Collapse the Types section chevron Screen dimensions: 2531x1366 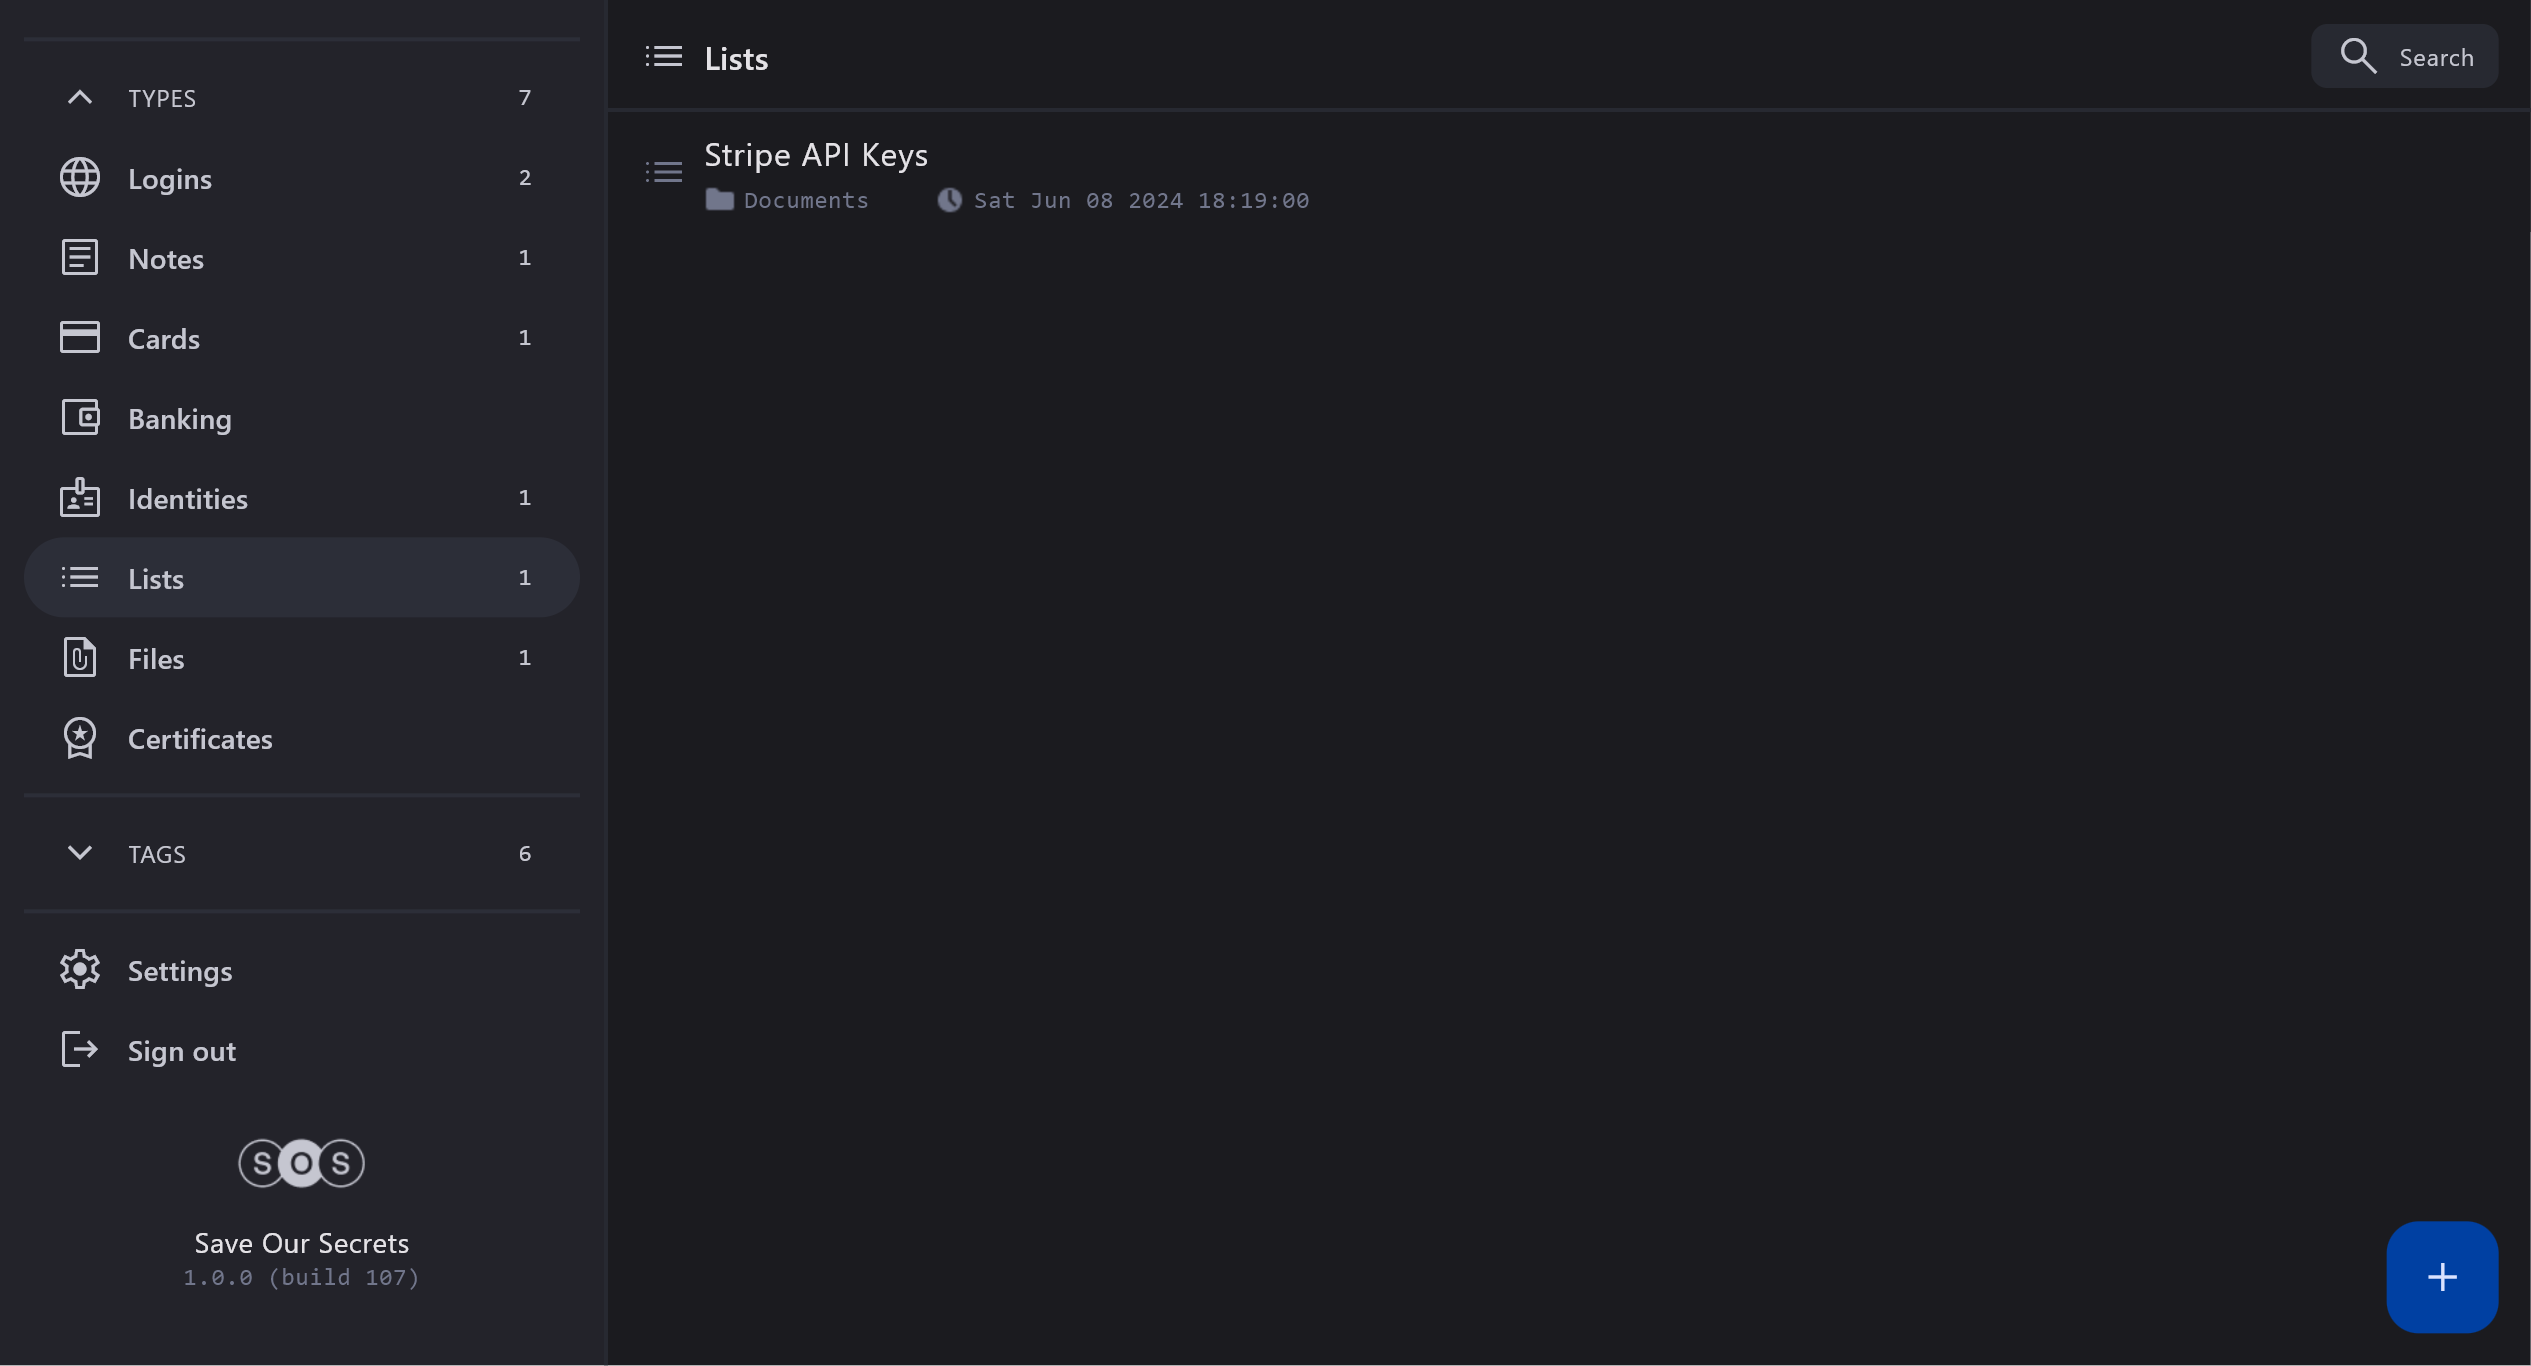point(80,98)
